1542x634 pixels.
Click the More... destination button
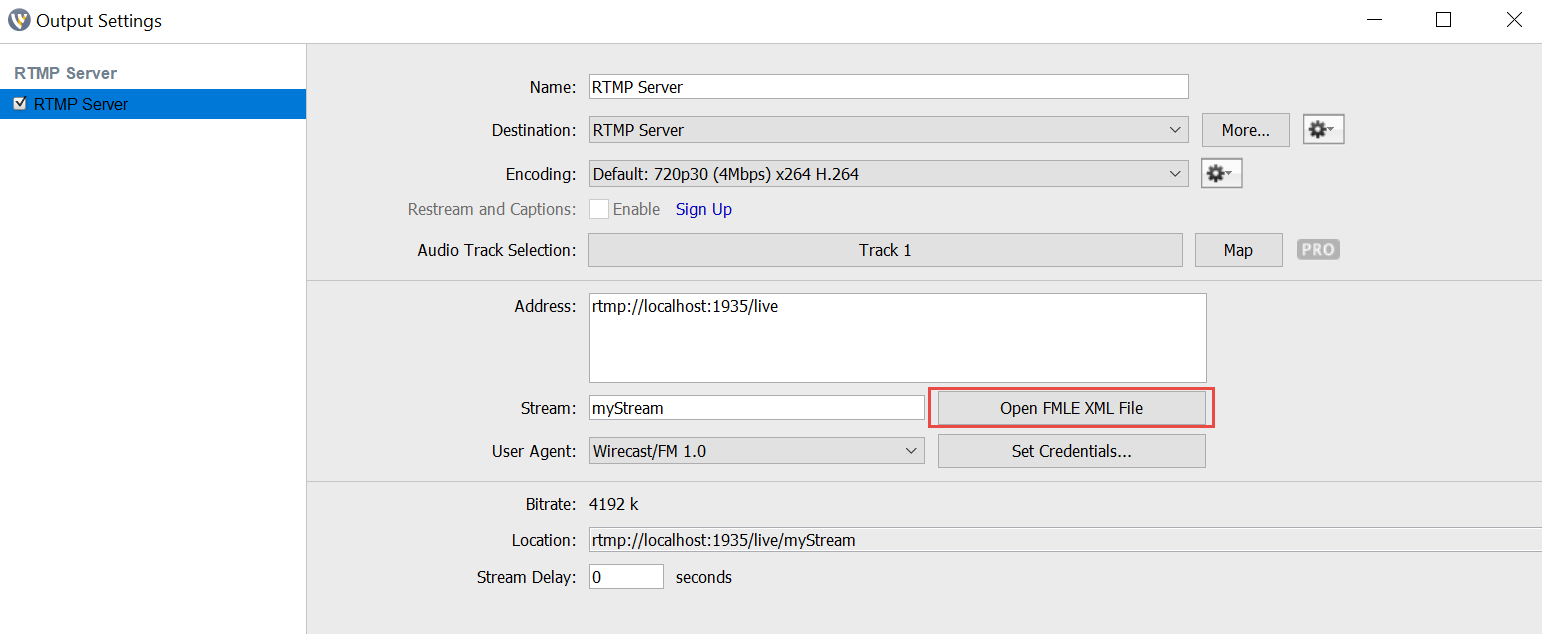pos(1245,130)
